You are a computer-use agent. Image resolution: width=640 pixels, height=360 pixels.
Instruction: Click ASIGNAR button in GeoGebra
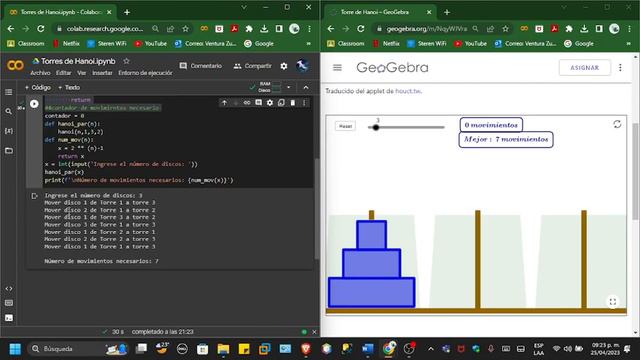[584, 67]
